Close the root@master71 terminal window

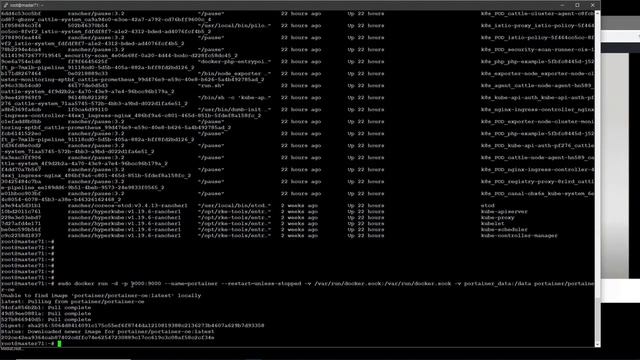click(593, 5)
